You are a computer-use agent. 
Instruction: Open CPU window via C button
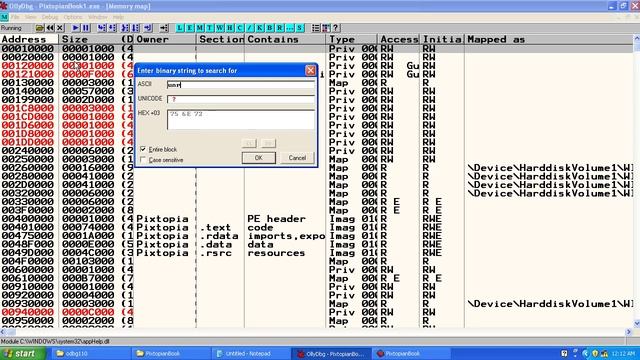tap(240, 28)
